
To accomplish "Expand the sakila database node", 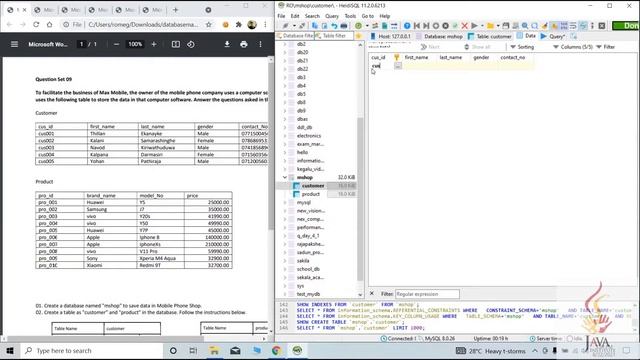I will click(285, 261).
